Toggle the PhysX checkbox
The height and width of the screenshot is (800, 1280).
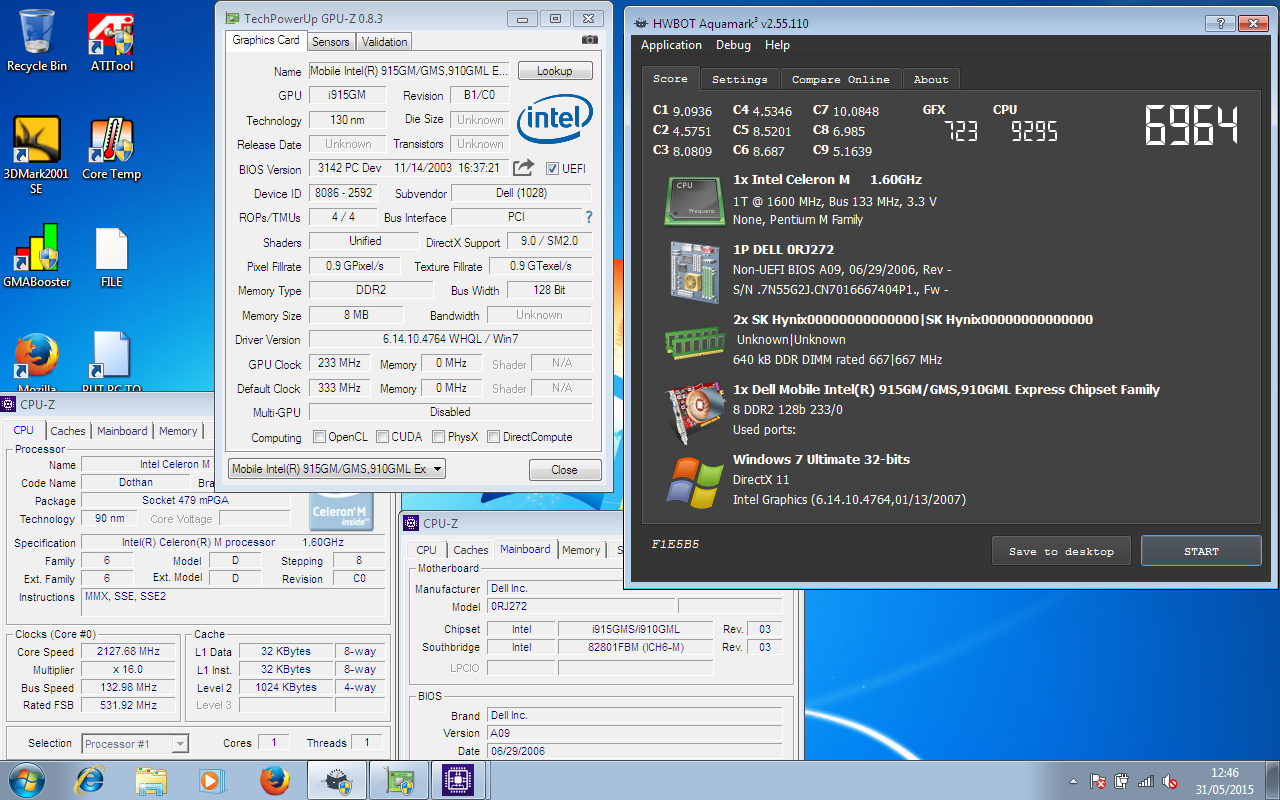coord(439,437)
